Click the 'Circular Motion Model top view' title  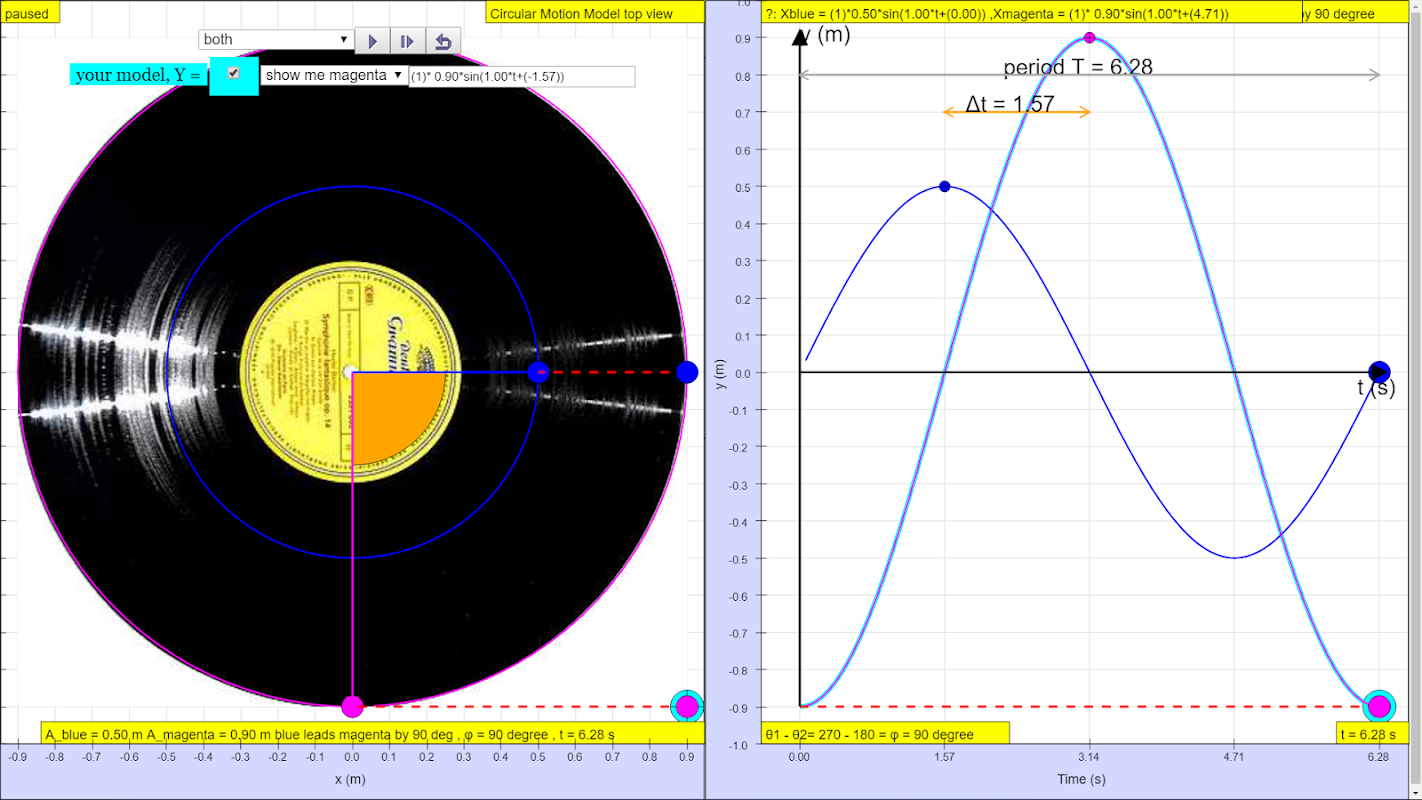pyautogui.click(x=595, y=13)
